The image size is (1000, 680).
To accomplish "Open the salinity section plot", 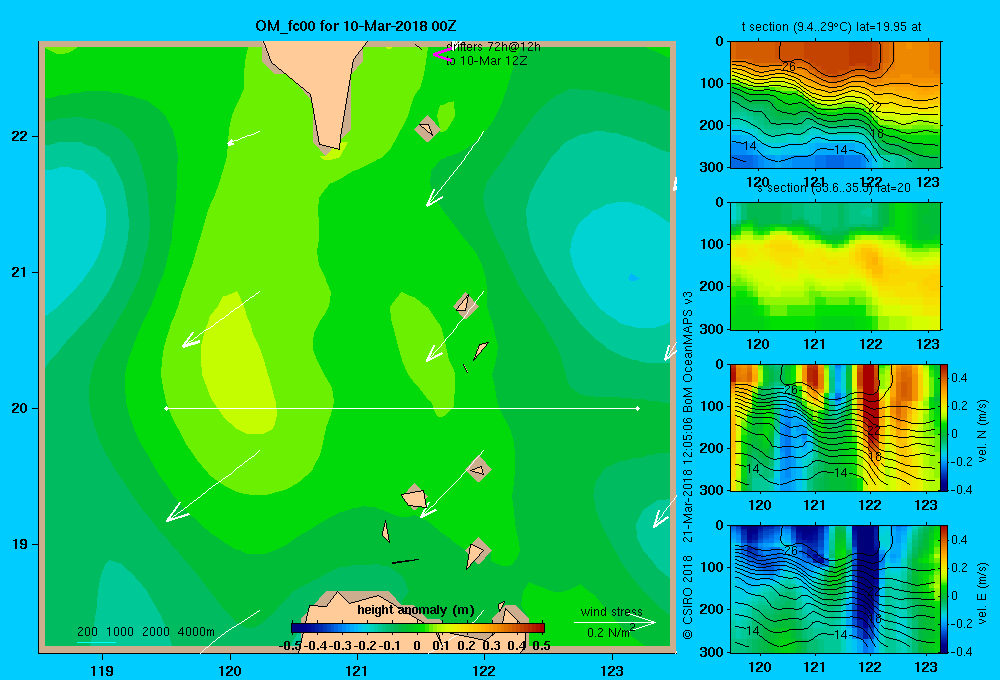I will click(x=835, y=265).
